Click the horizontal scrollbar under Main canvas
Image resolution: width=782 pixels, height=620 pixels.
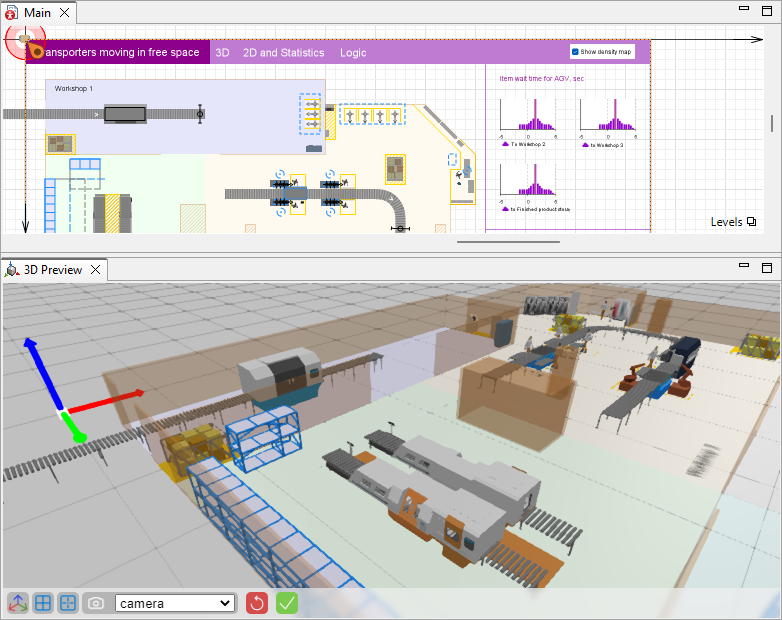pyautogui.click(x=508, y=241)
